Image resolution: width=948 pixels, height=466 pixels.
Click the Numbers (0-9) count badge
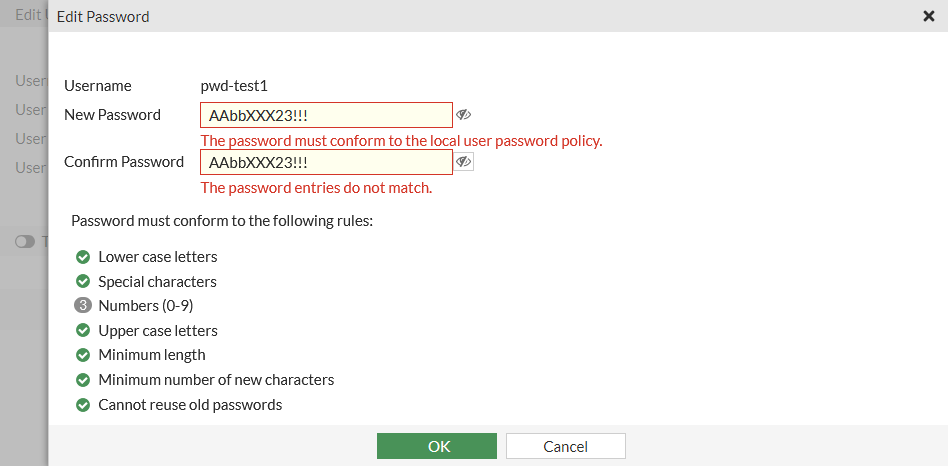coord(84,306)
